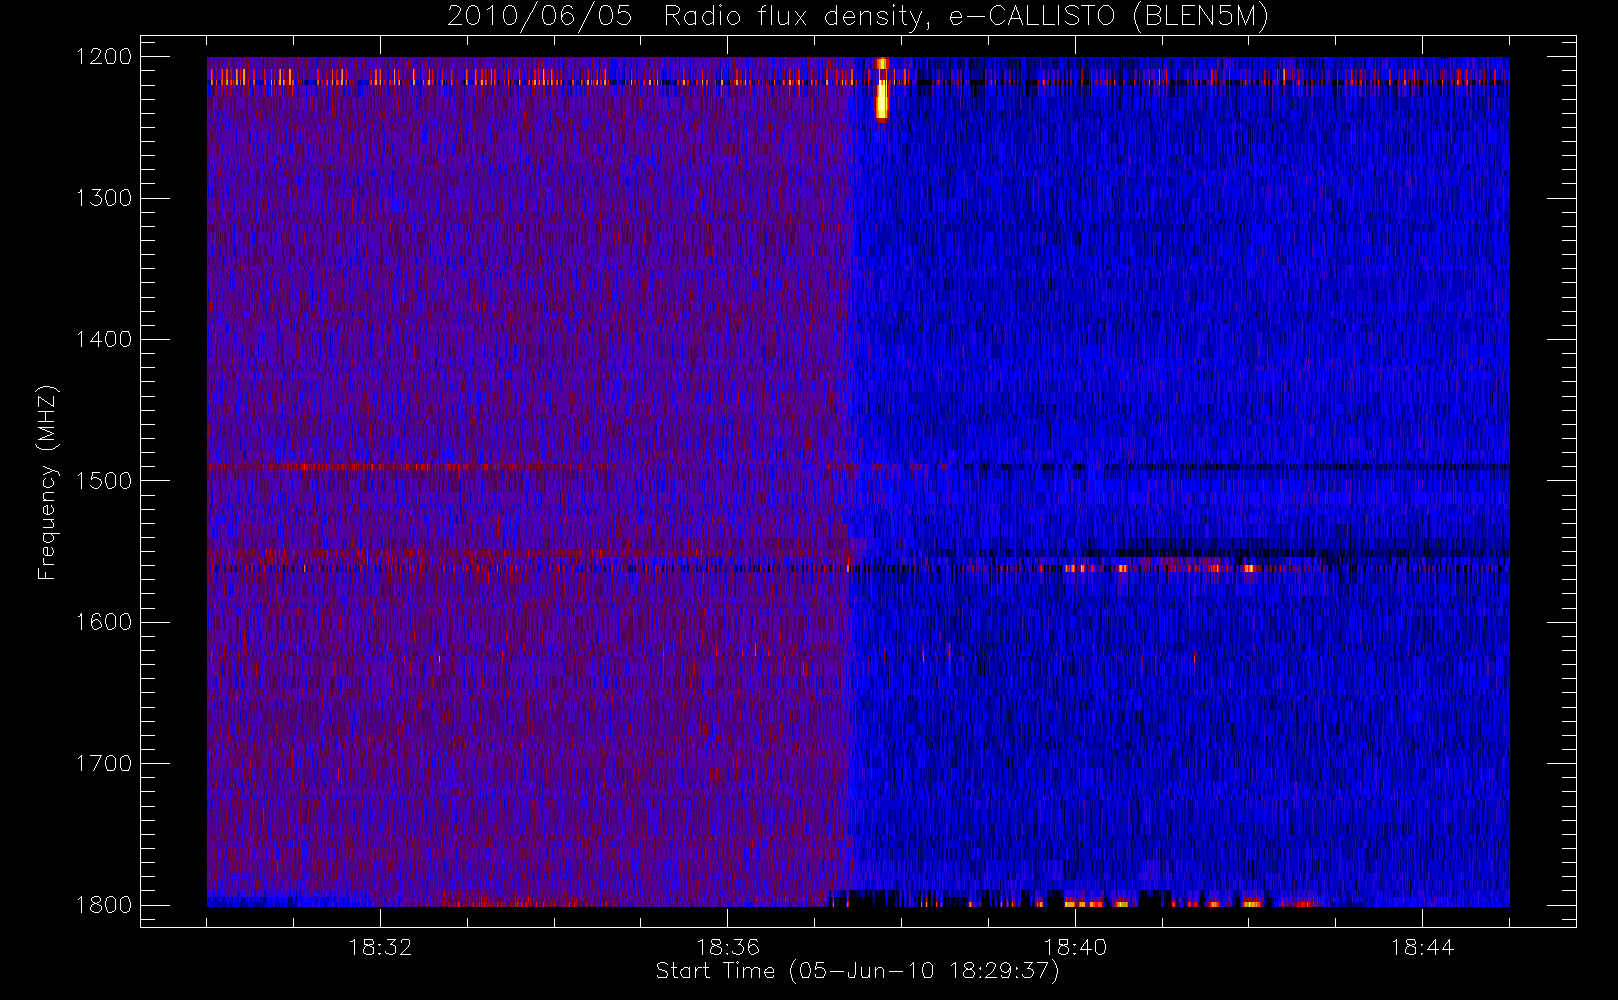Image resolution: width=1618 pixels, height=1000 pixels.
Task: Select the 1800 frequency tick label
Action: tap(104, 905)
